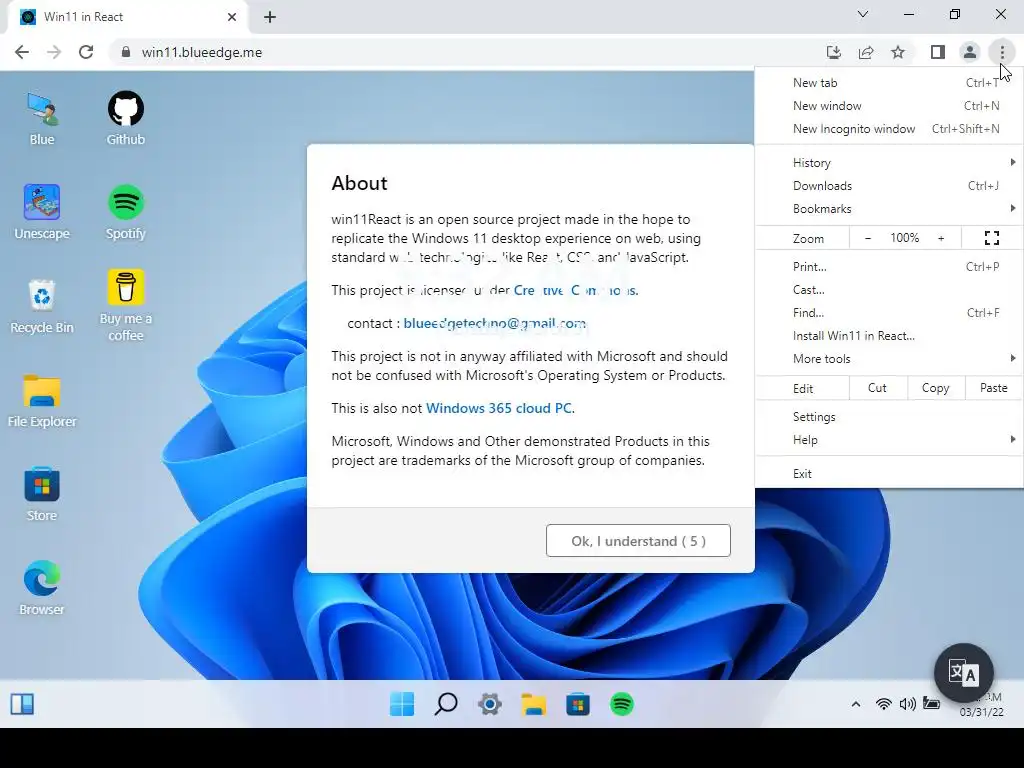Open Spotify from the taskbar
1024x768 pixels.
pyautogui.click(x=622, y=704)
